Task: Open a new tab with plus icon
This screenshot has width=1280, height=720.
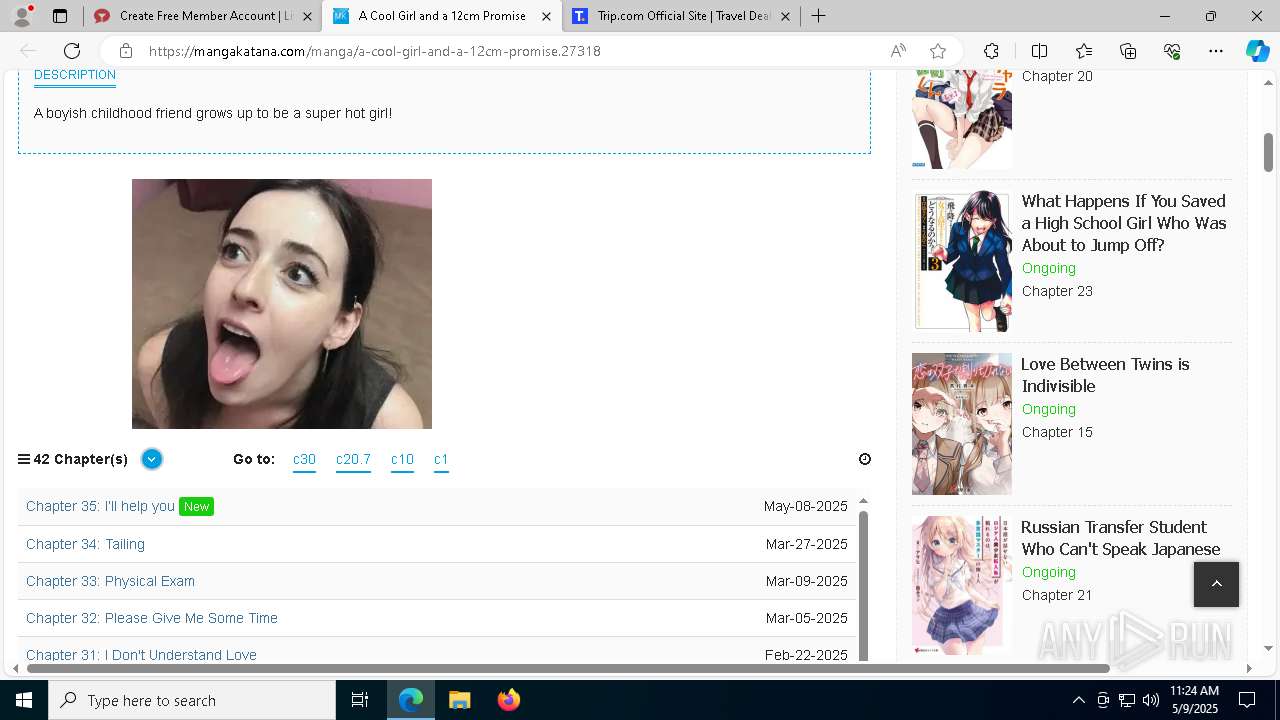Action: [x=818, y=16]
